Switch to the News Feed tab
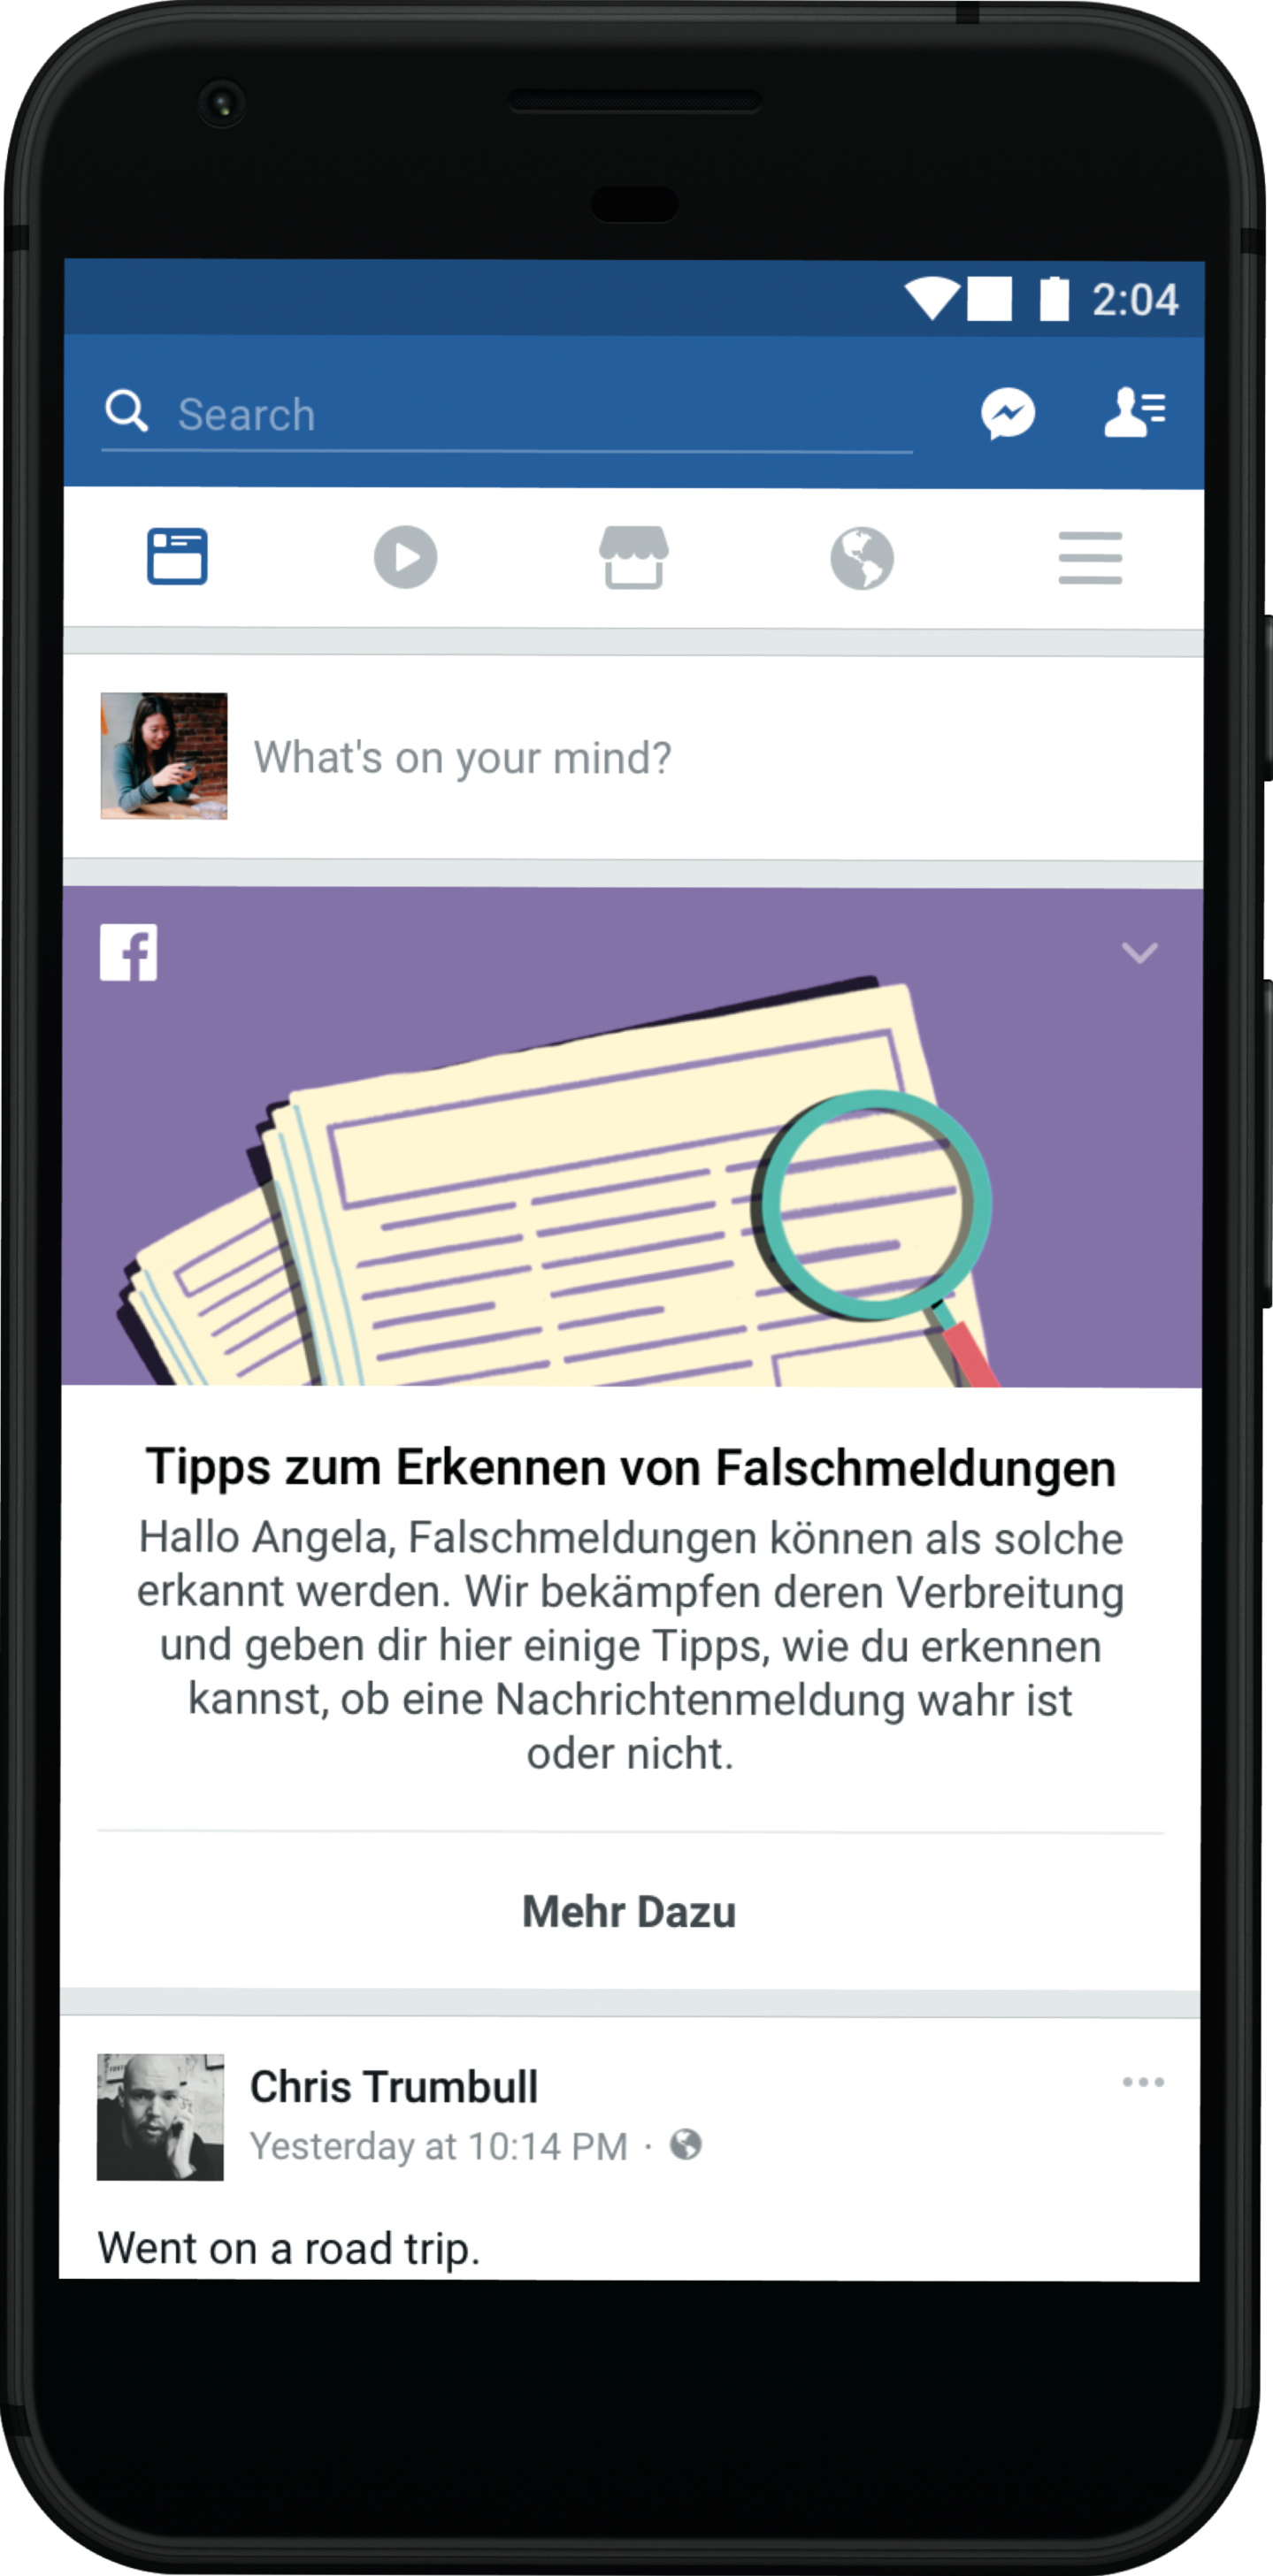Viewport: 1273px width, 2576px height. (x=177, y=556)
